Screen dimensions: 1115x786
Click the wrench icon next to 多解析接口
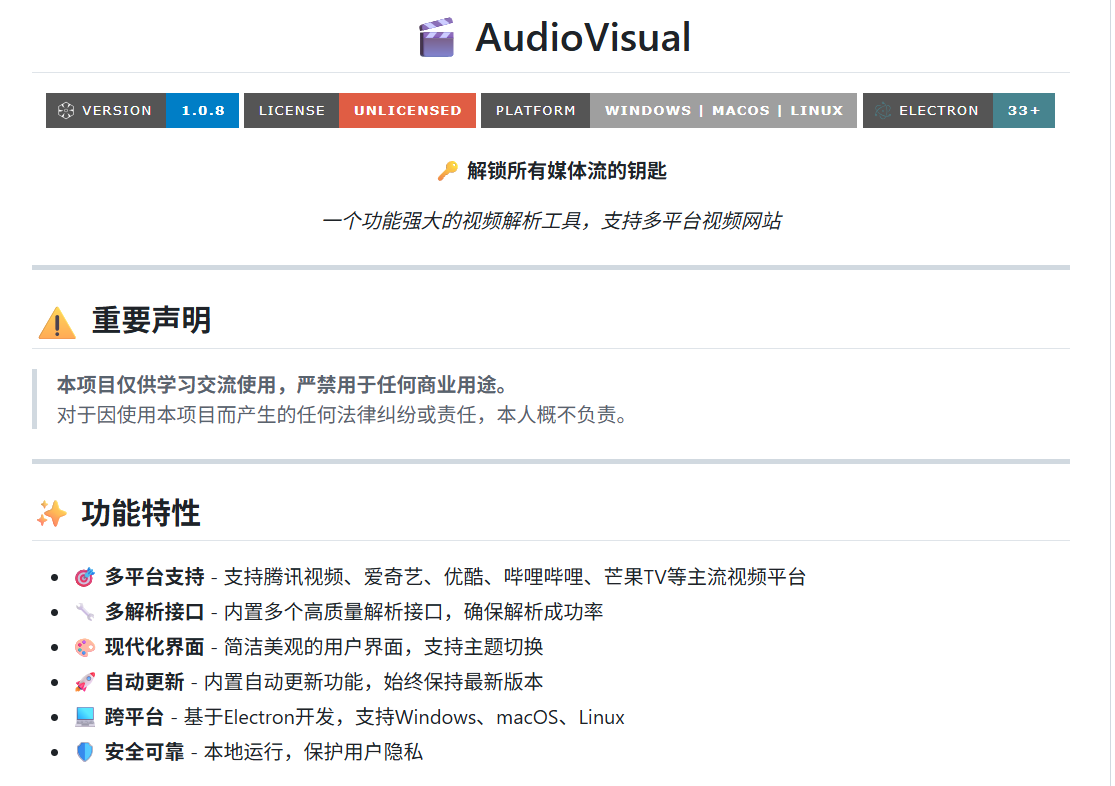tap(85, 612)
